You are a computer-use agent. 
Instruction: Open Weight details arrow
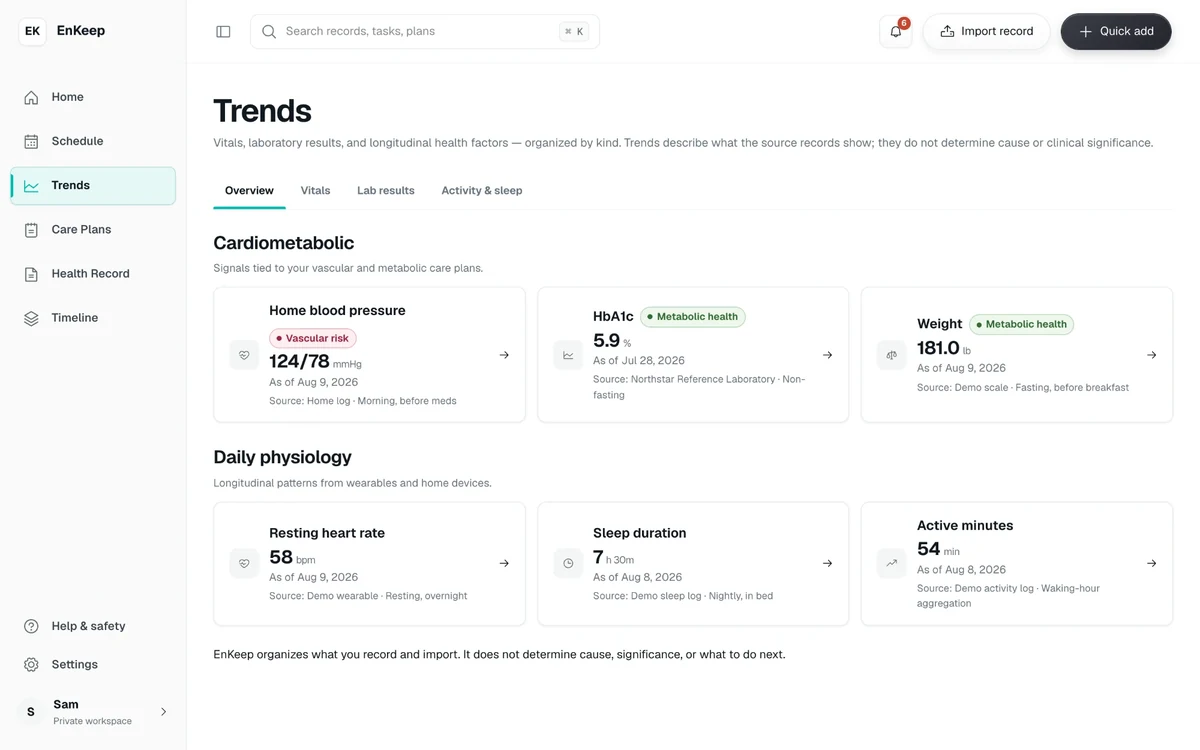[1152, 355]
